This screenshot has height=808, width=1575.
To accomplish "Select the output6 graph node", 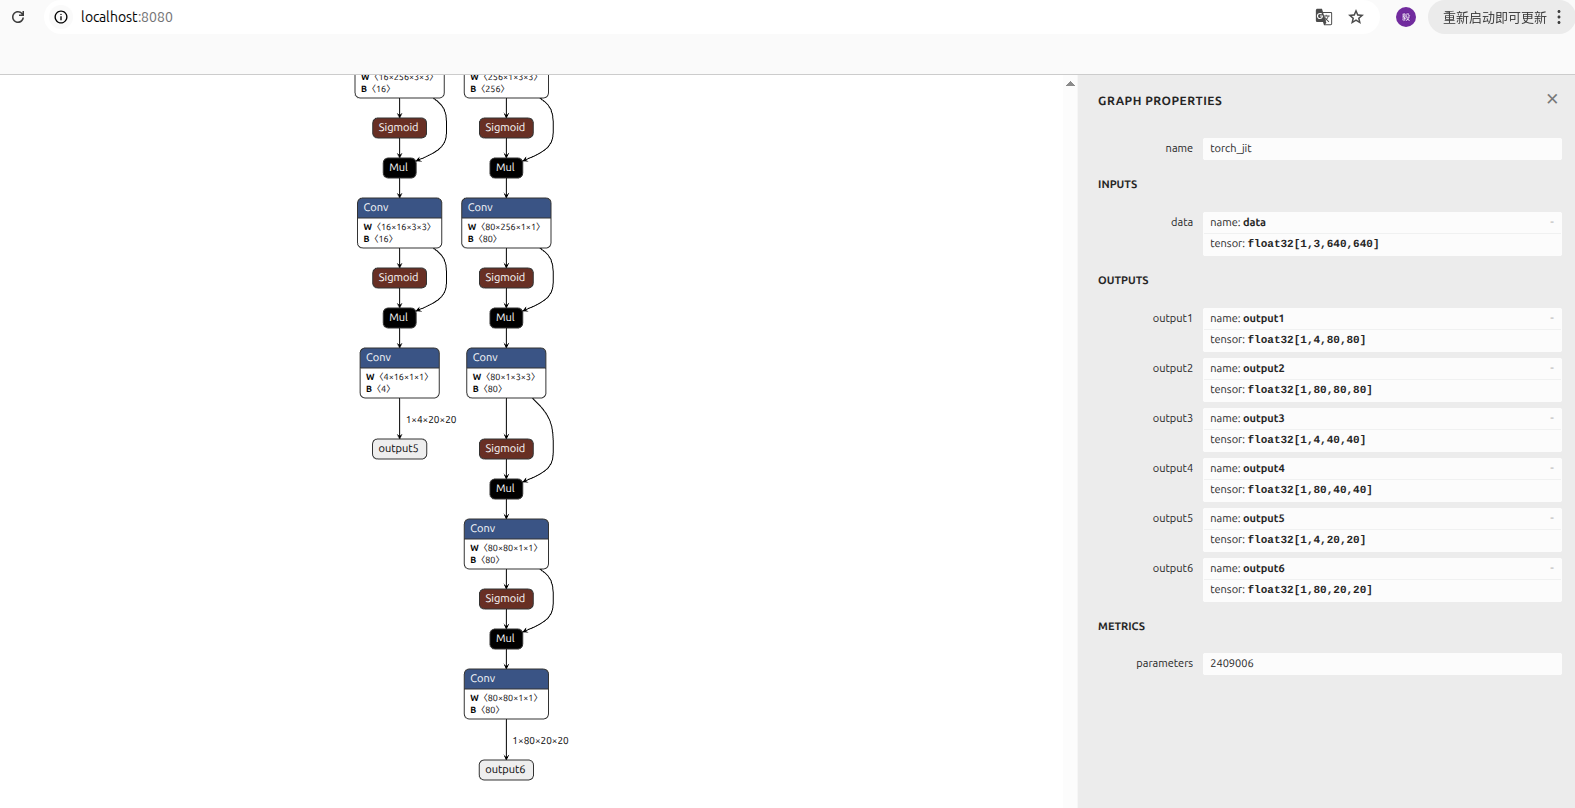I will click(x=506, y=770).
